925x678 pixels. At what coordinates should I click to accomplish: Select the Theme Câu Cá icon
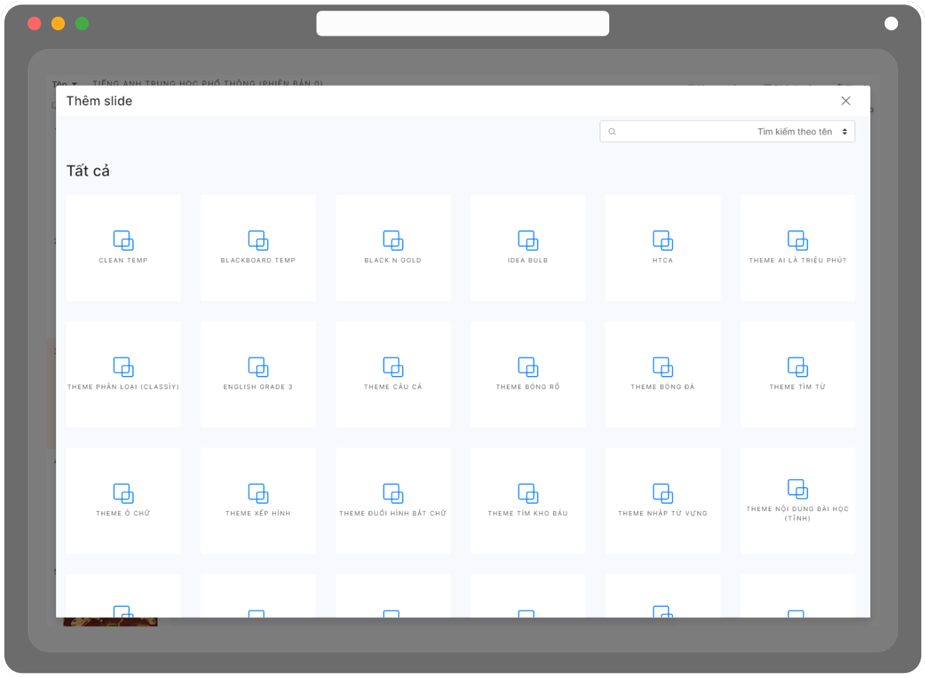click(393, 367)
